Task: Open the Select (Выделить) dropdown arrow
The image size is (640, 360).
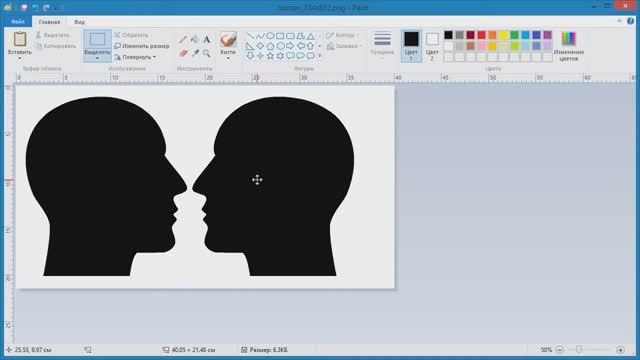Action: click(x=97, y=58)
